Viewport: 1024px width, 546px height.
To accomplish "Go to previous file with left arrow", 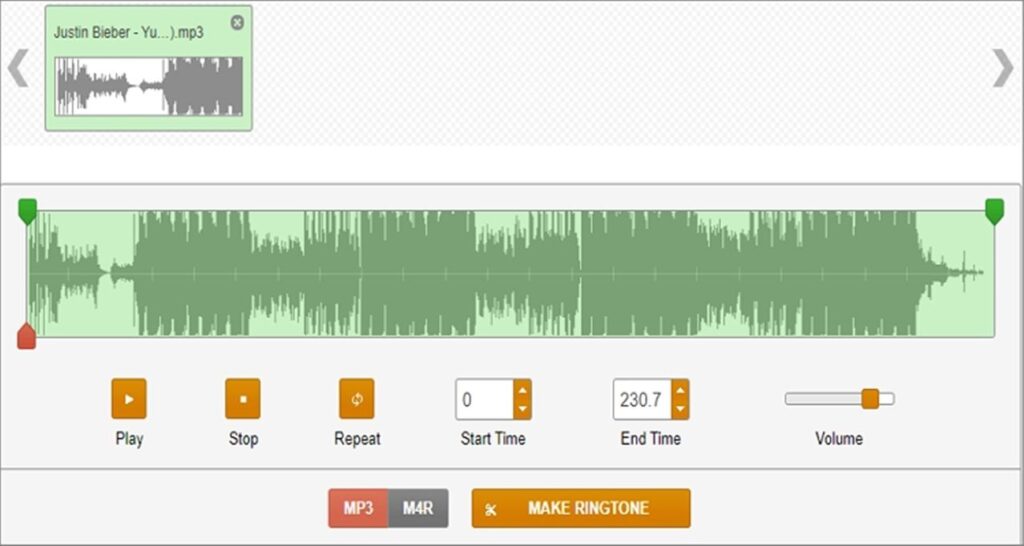I will 17,68.
